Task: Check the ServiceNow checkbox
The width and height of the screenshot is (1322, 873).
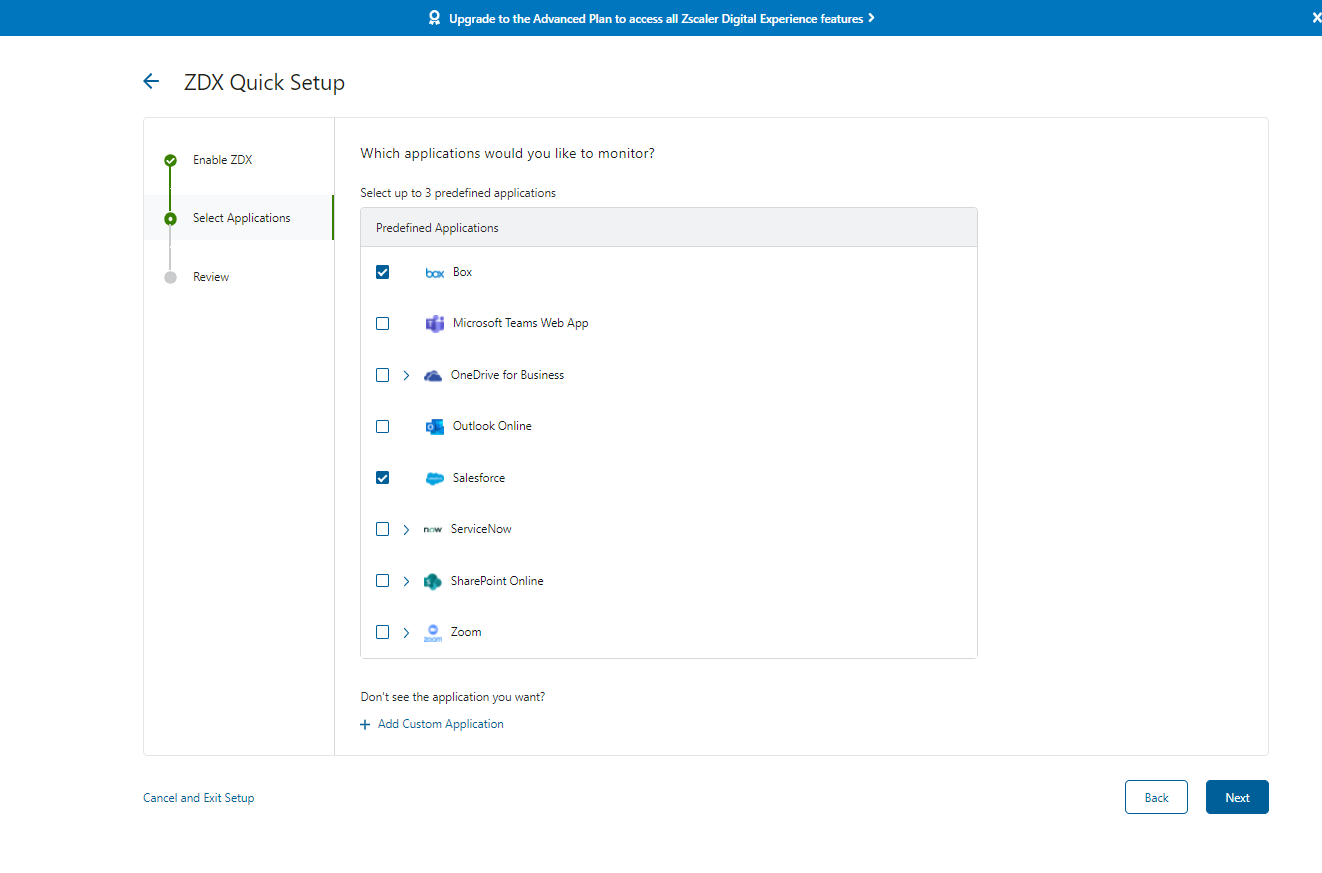Action: [382, 530]
